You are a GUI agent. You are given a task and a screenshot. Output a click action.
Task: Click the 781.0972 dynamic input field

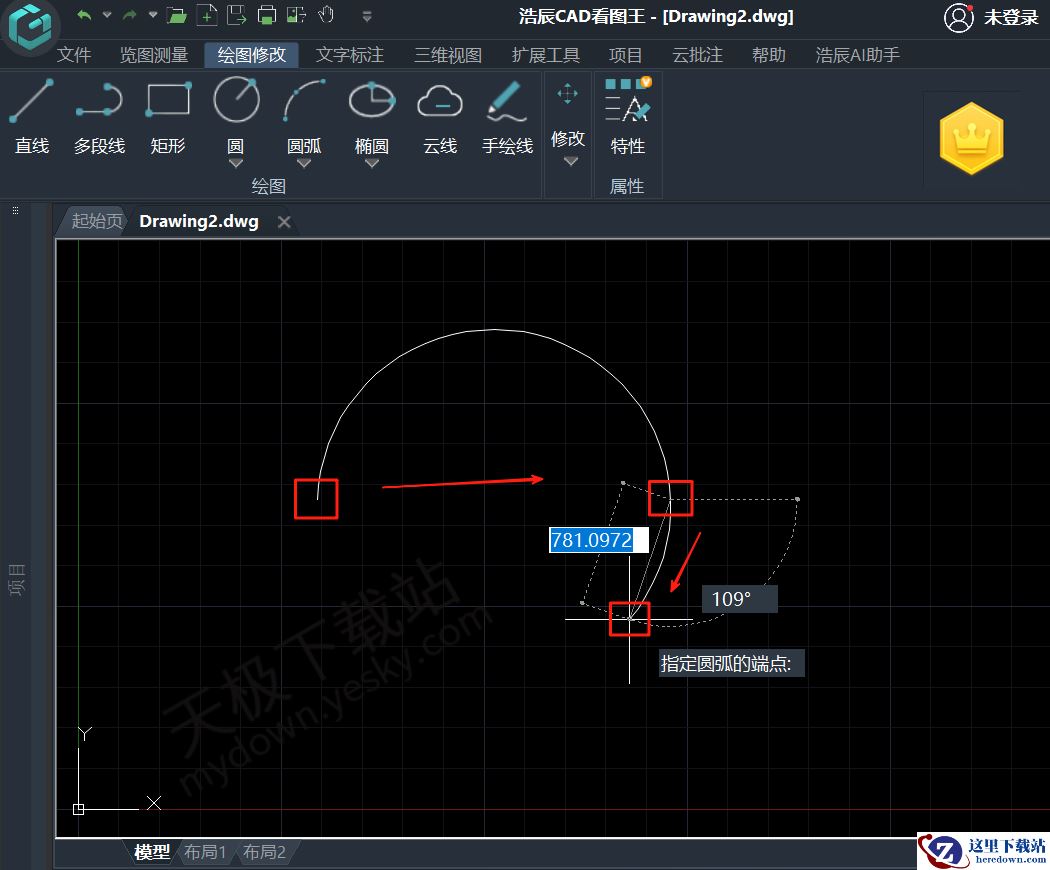[599, 540]
